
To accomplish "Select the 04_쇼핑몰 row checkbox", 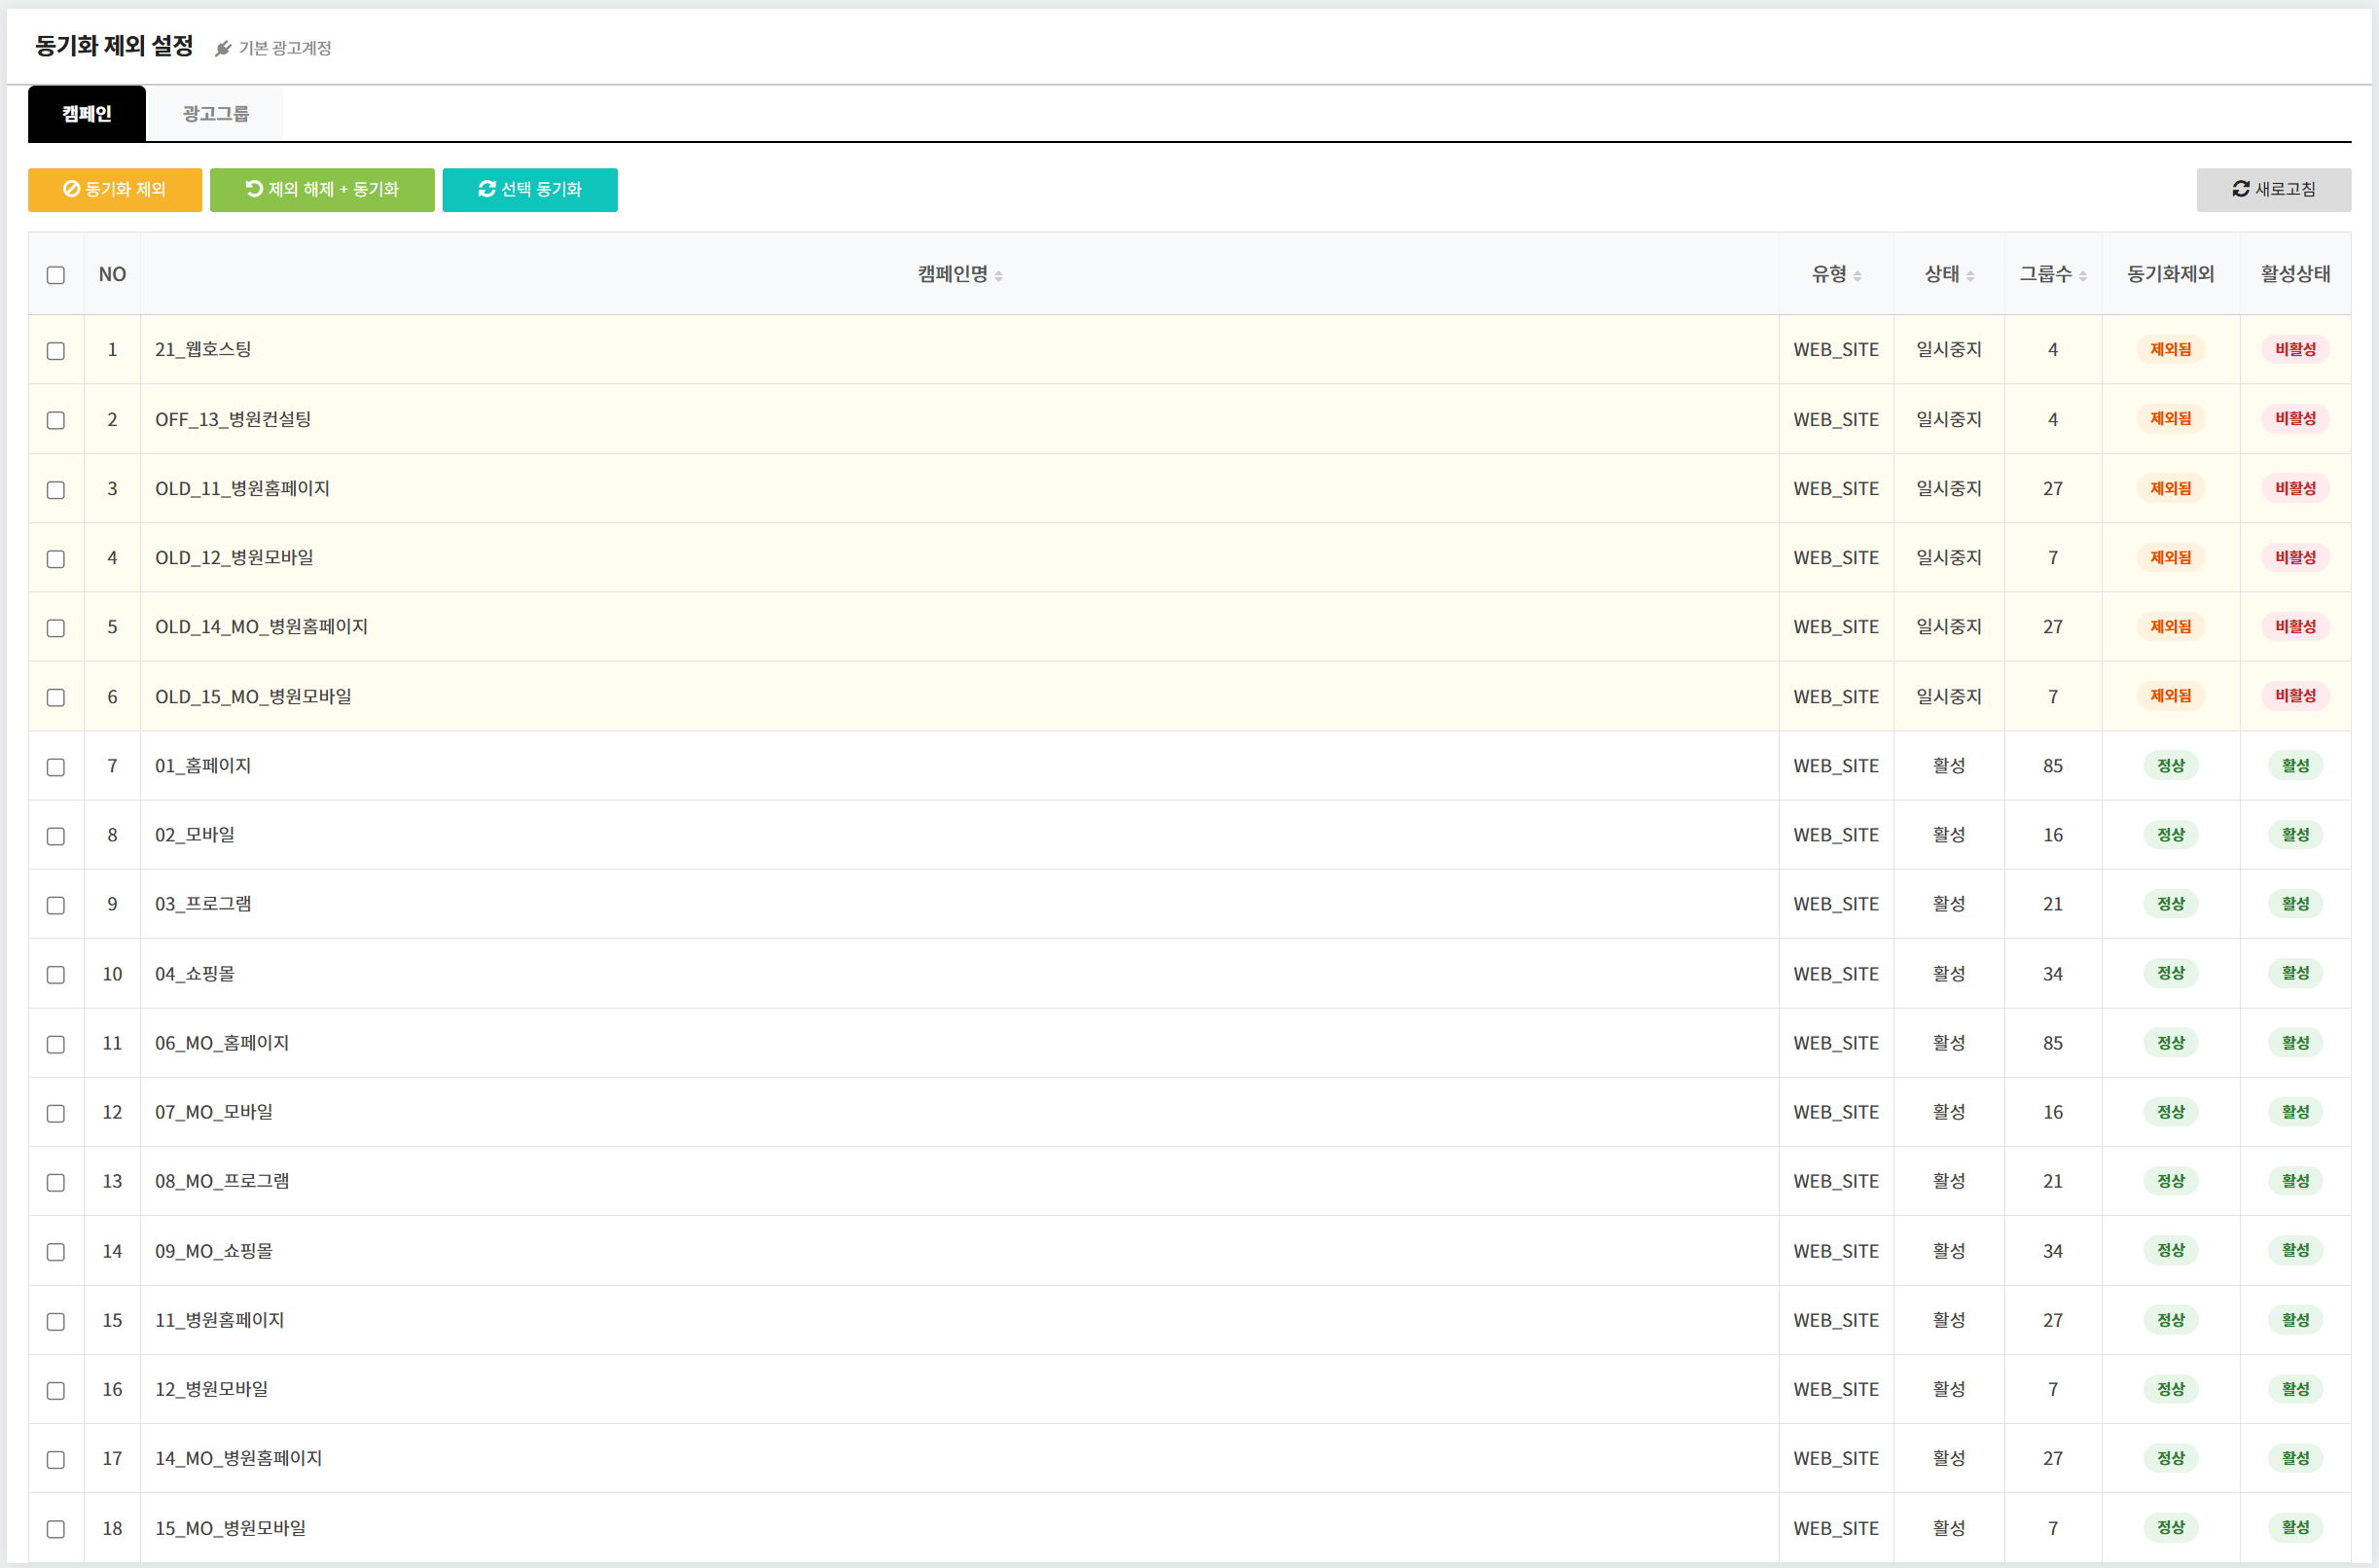I will click(x=56, y=975).
